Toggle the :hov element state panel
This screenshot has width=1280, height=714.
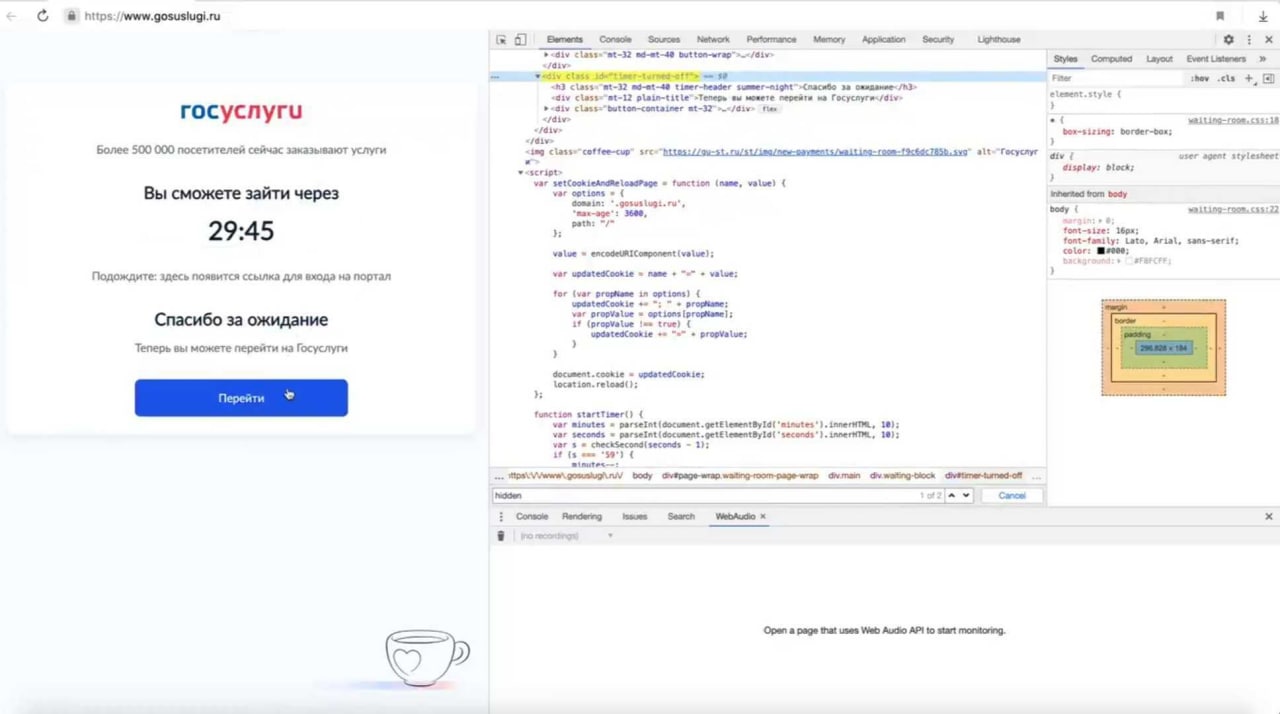(1199, 78)
